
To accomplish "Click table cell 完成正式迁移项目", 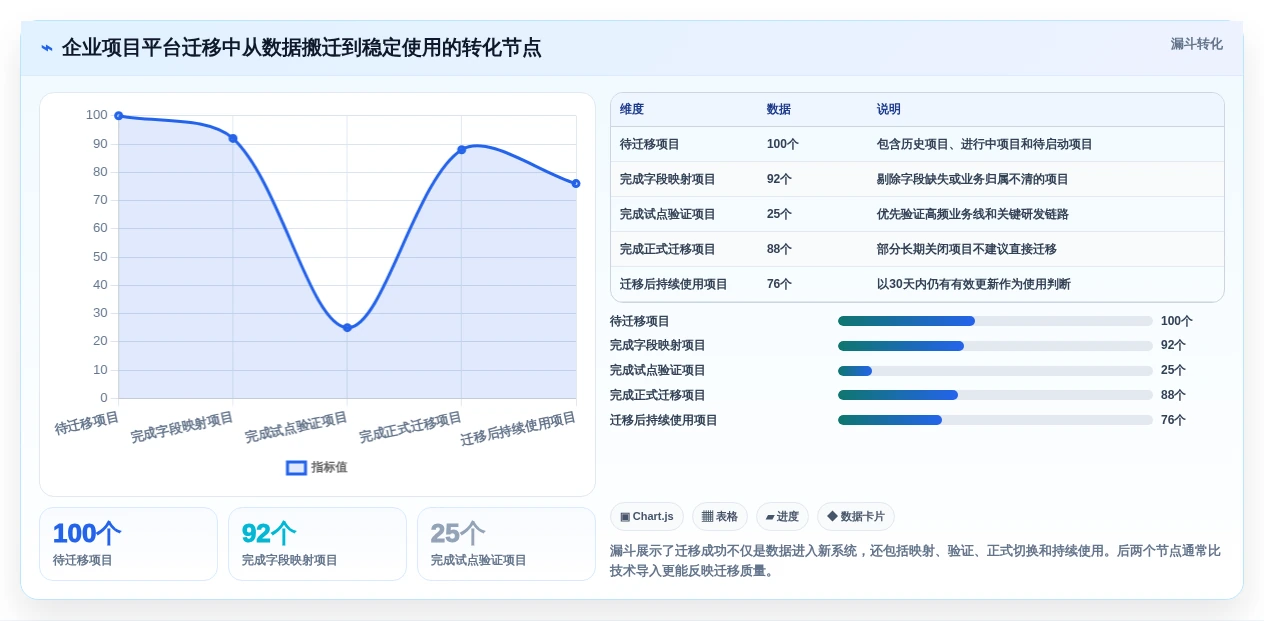I will [x=668, y=249].
